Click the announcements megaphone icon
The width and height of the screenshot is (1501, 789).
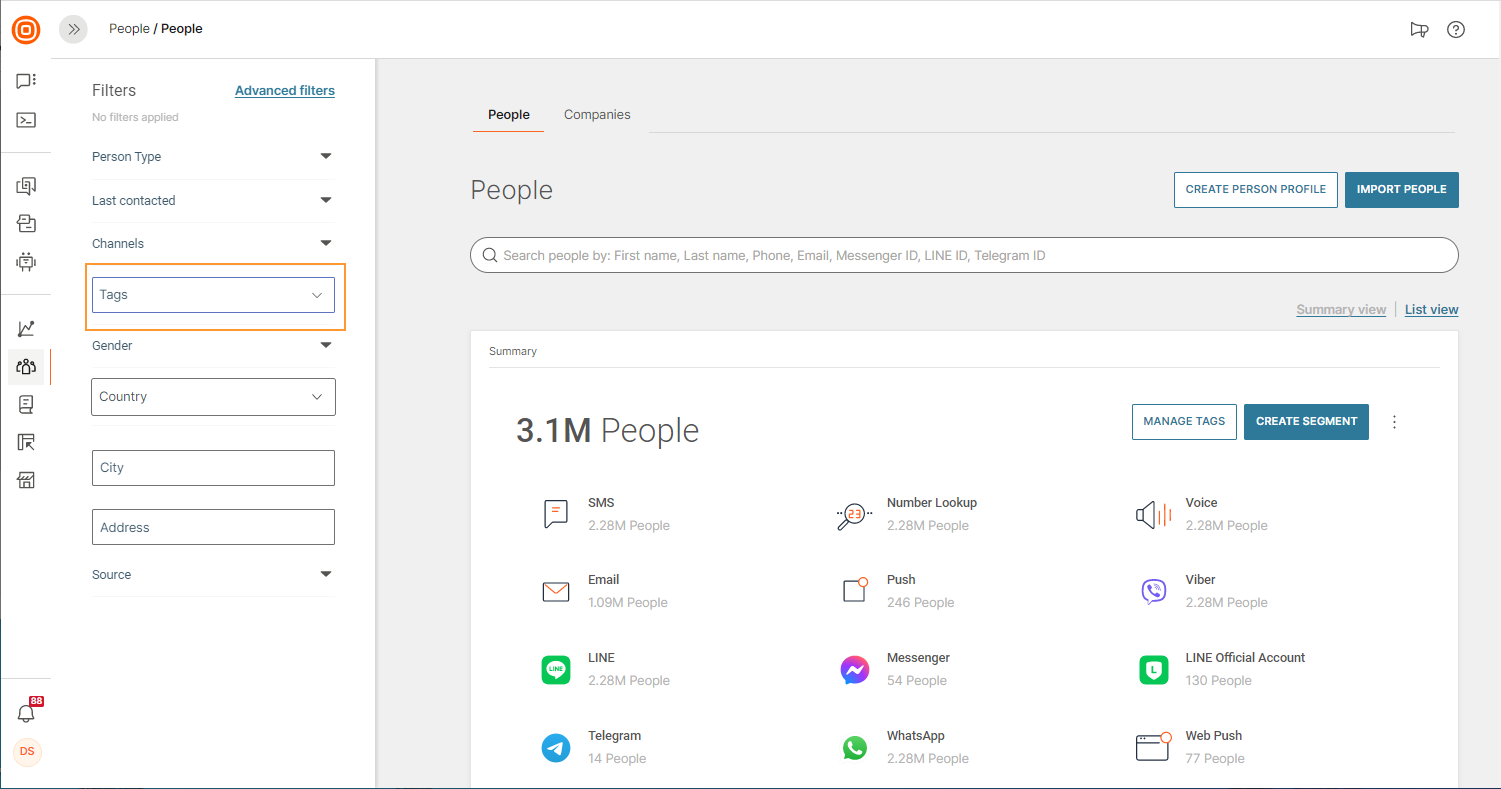1419,30
